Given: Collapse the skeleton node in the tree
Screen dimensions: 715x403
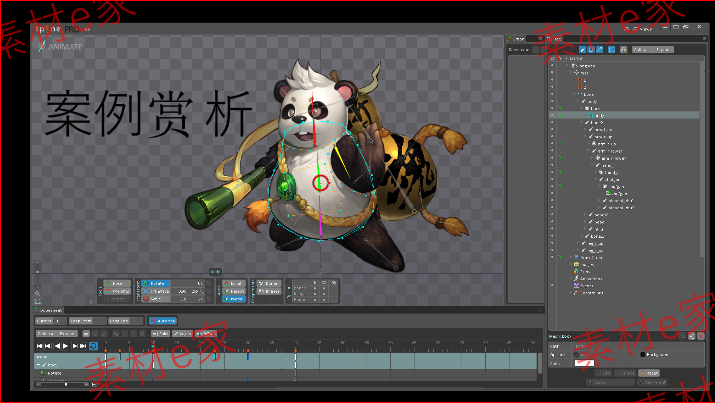Looking at the screenshot, I should click(568, 66).
